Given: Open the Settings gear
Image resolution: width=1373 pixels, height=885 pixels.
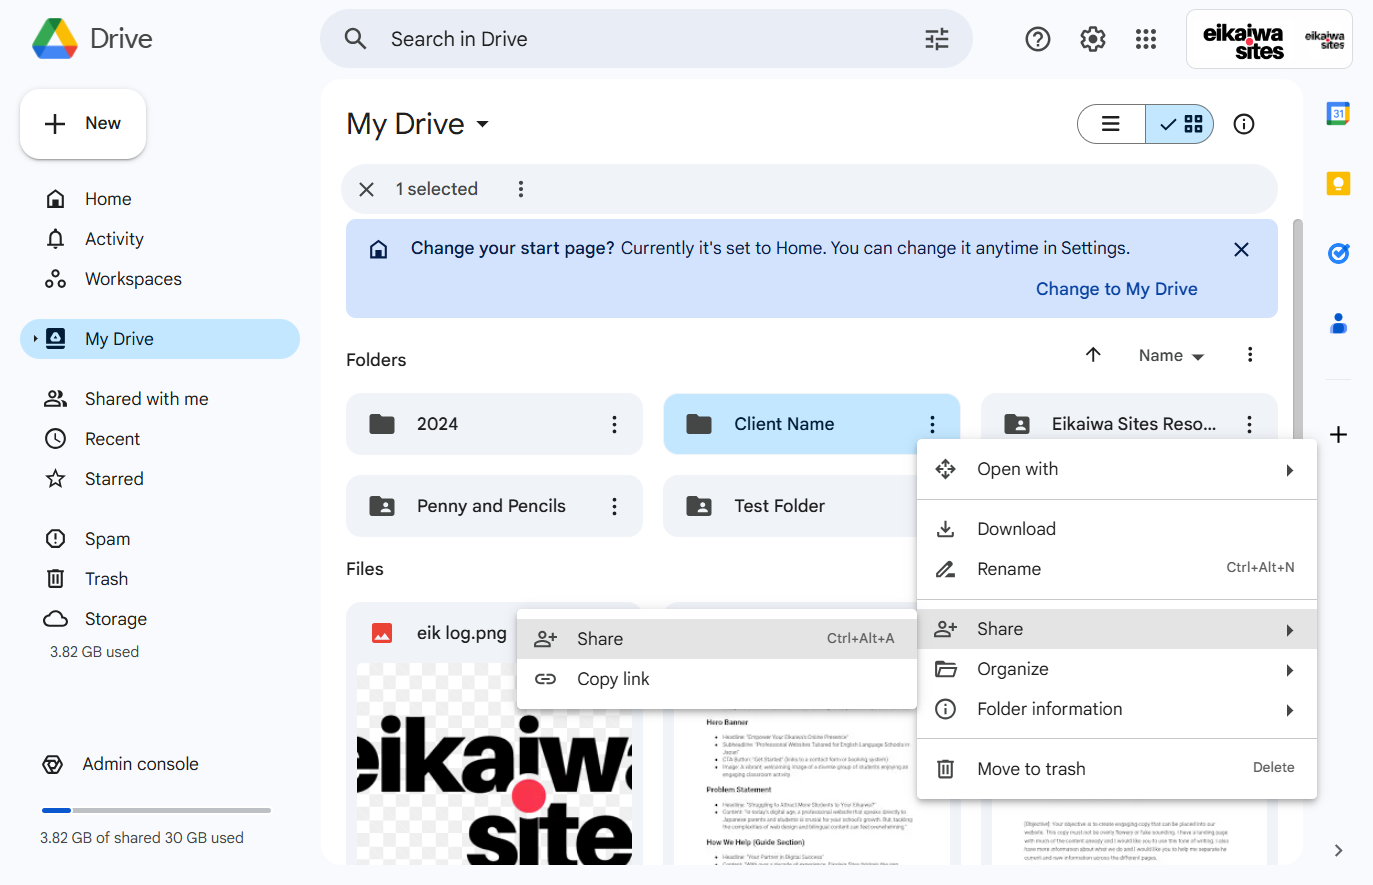Looking at the screenshot, I should pyautogui.click(x=1093, y=39).
